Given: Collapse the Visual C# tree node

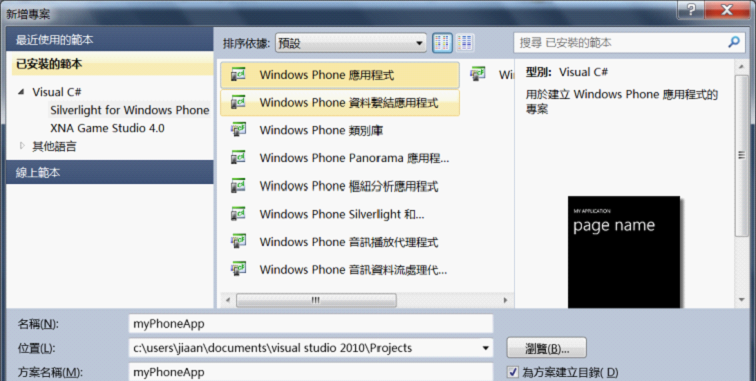Looking at the screenshot, I should point(21,92).
